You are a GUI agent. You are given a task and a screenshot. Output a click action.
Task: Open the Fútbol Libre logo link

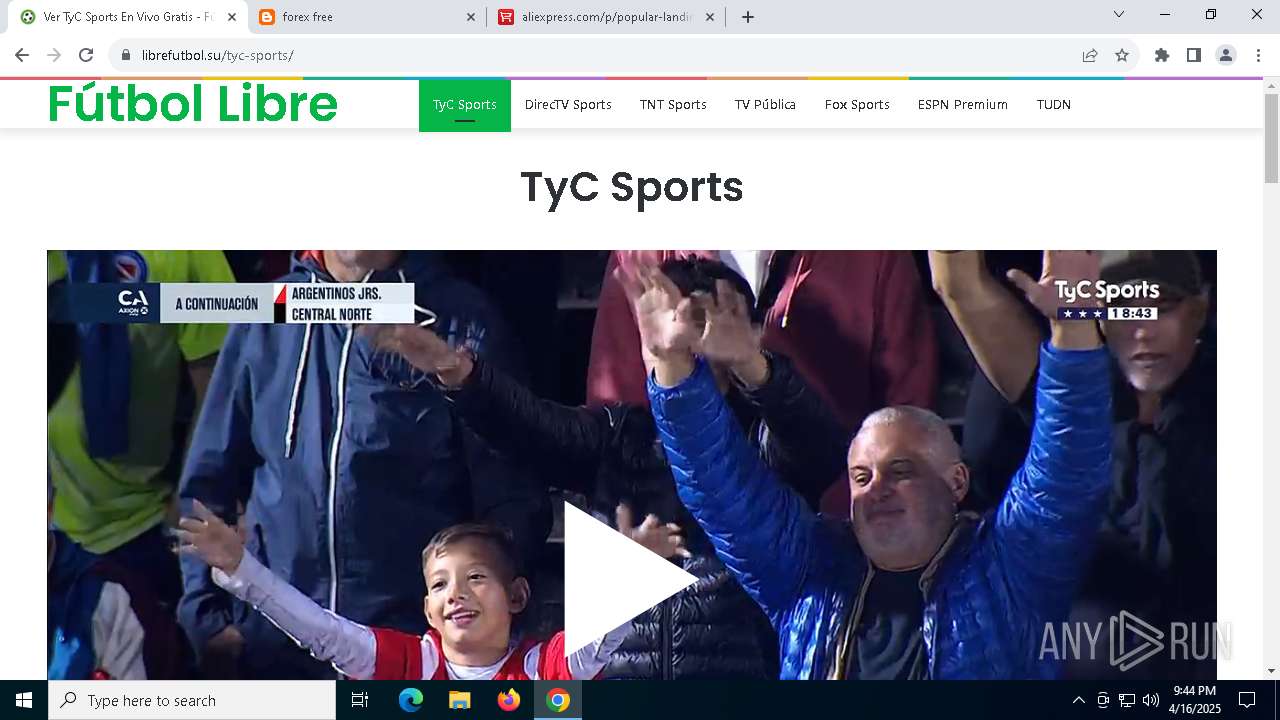coord(193,104)
